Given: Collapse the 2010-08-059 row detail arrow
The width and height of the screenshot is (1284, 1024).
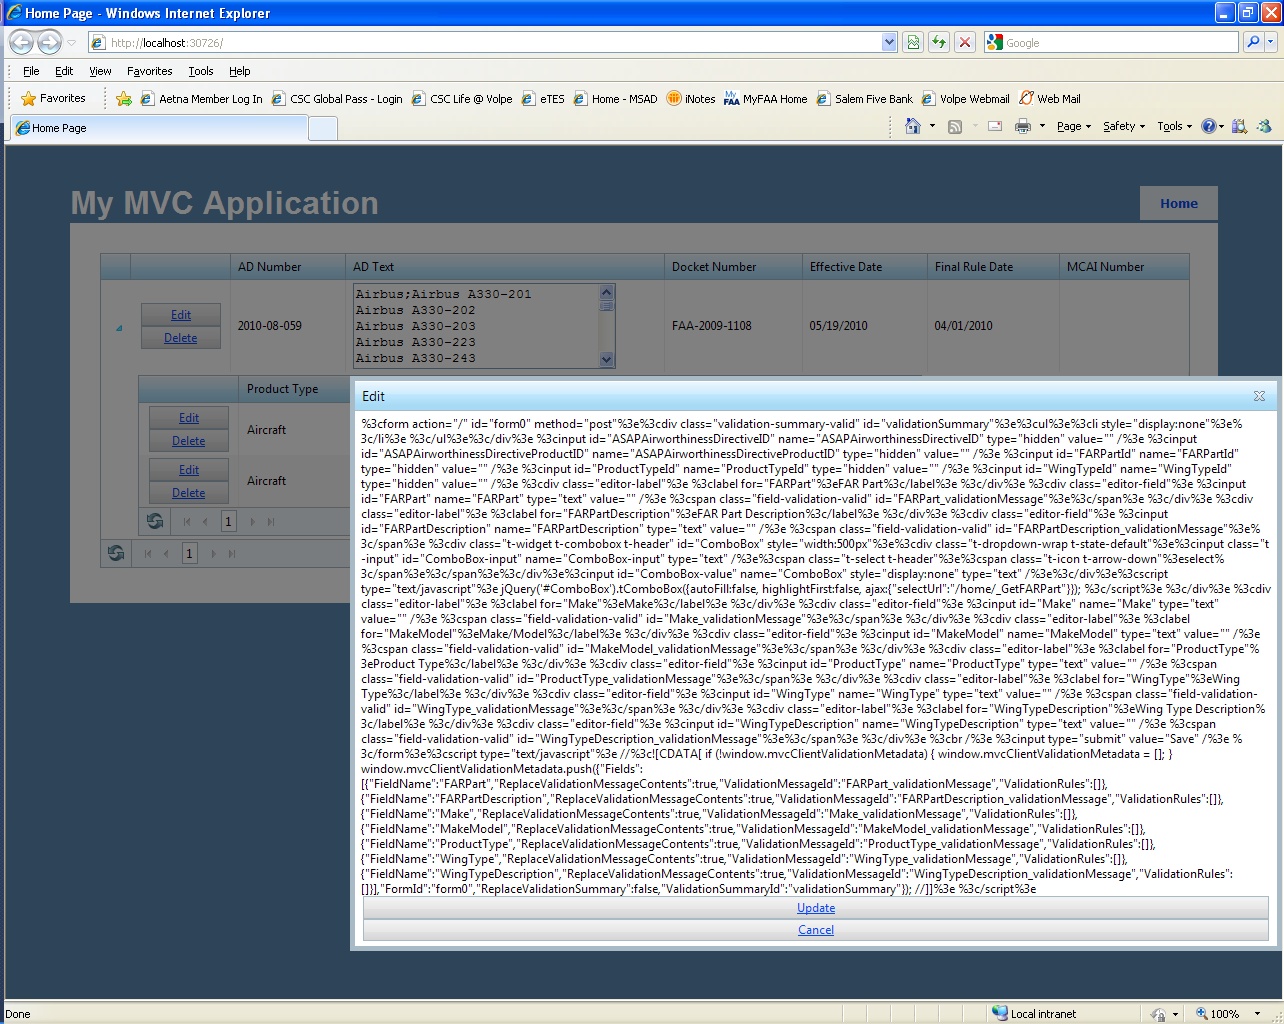Looking at the screenshot, I should [x=119, y=327].
